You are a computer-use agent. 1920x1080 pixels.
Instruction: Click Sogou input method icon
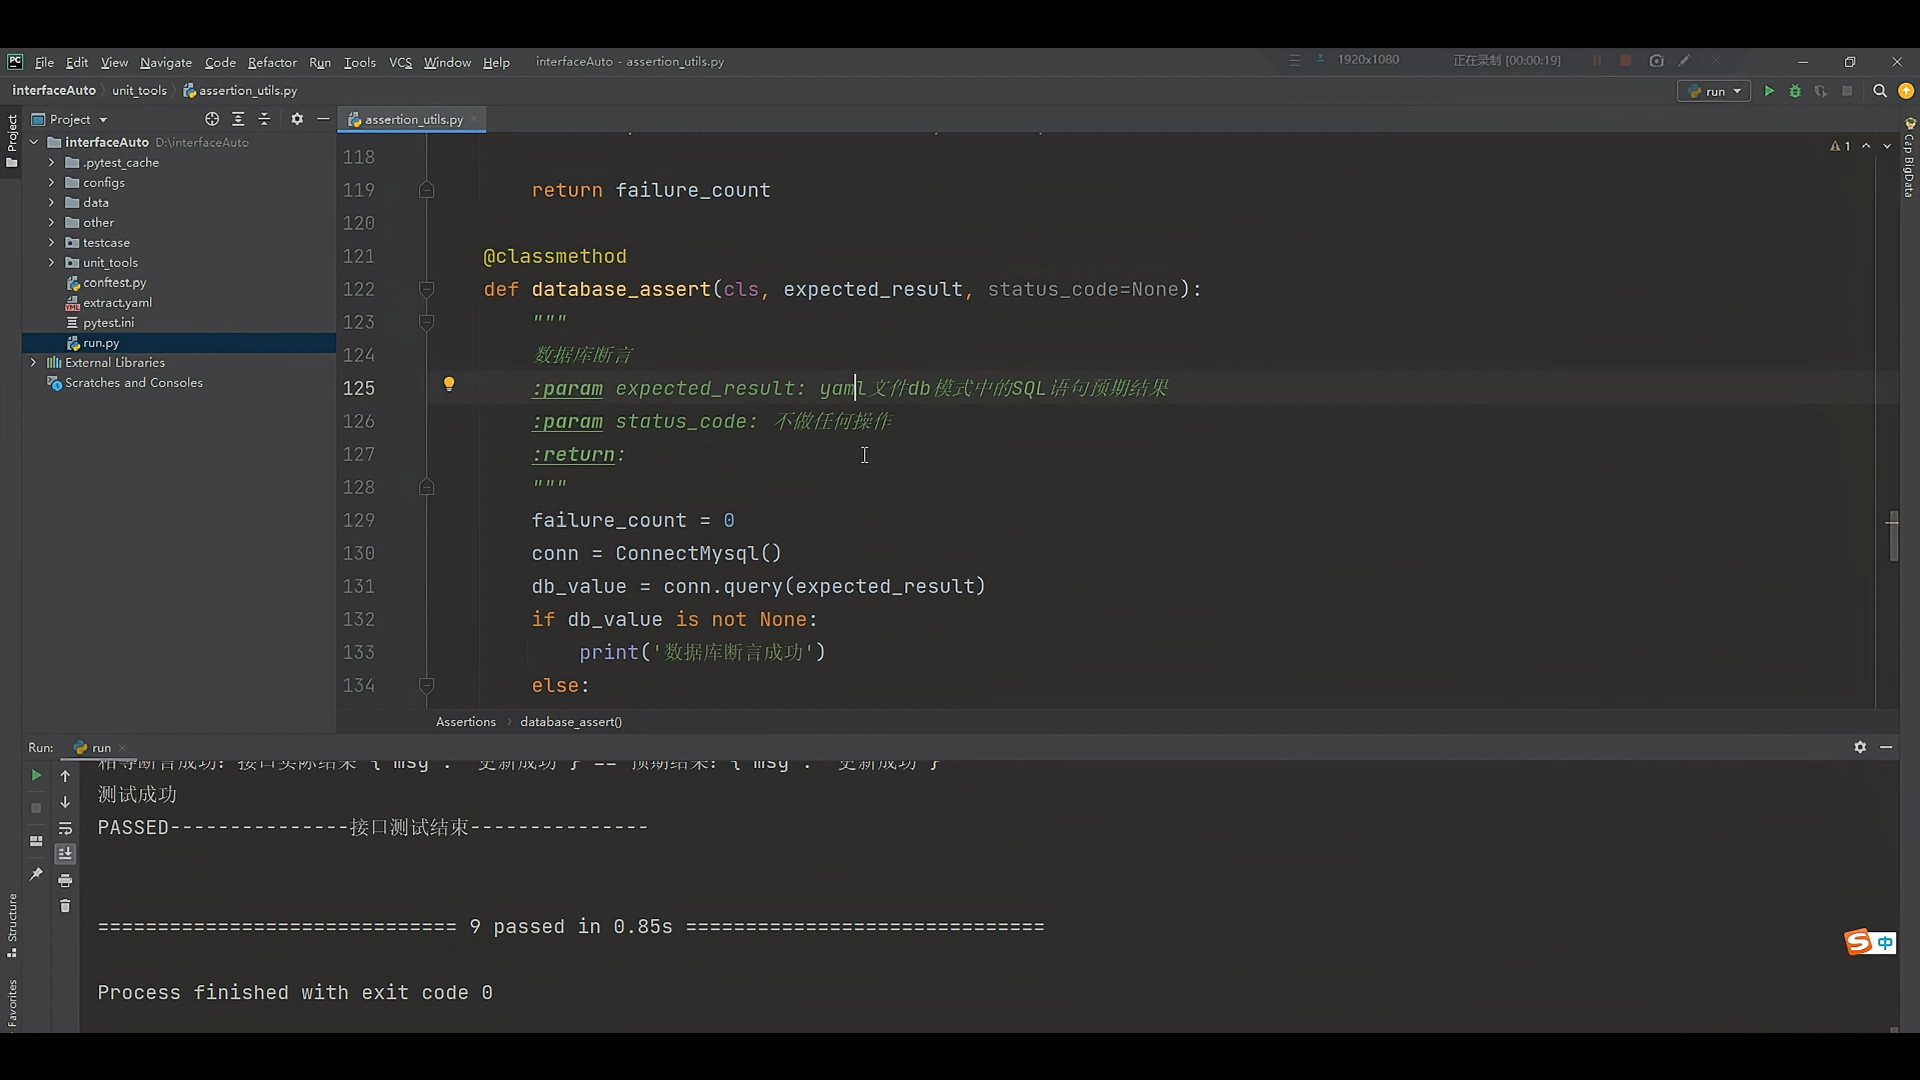1858,942
